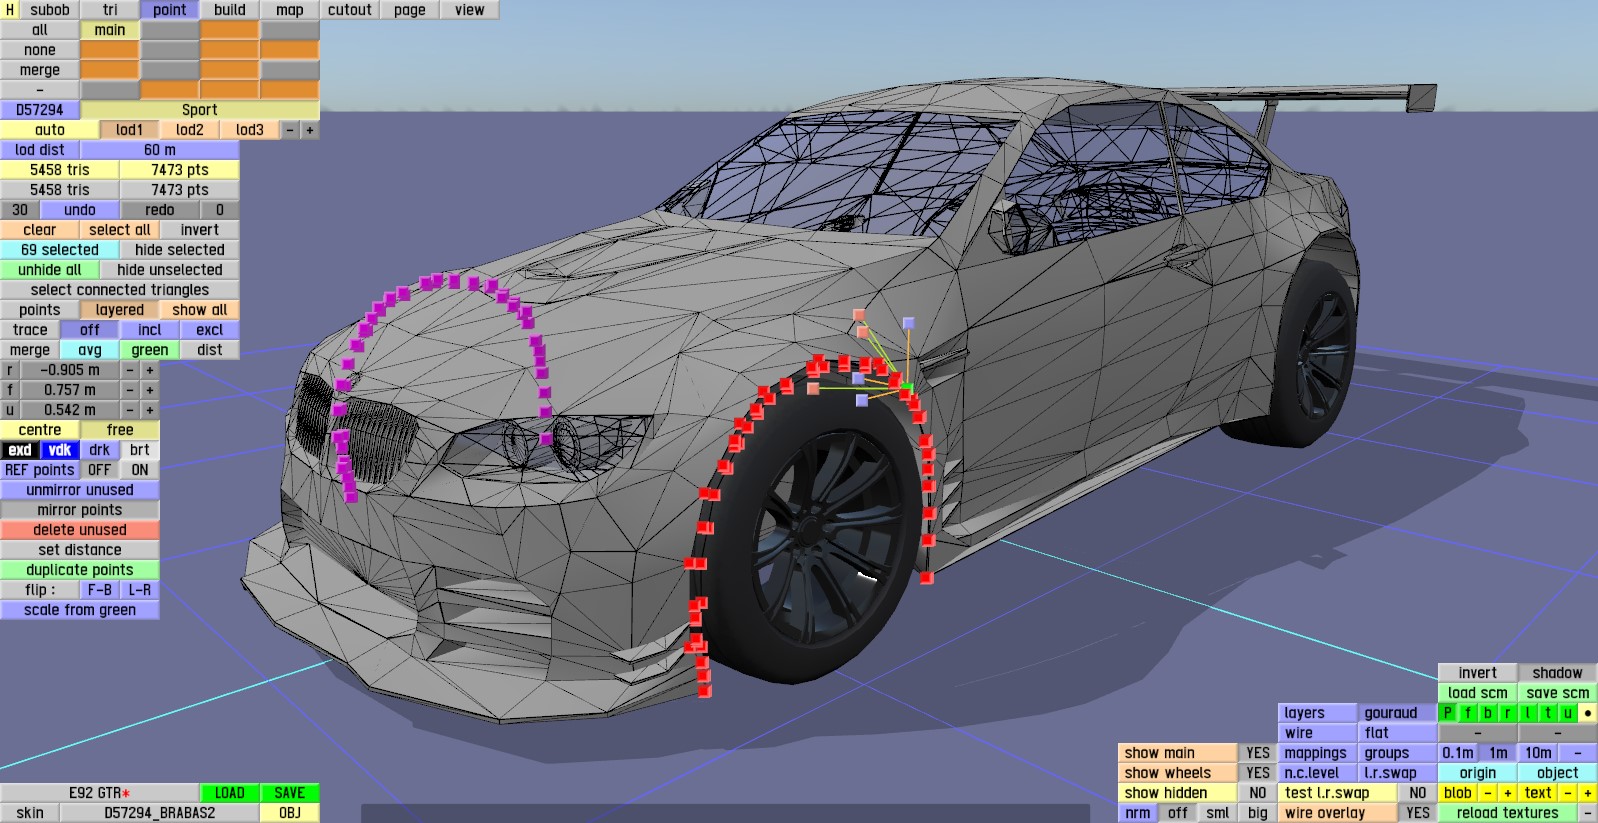Export model with OBJ button
Screen dimensions: 1598x823
(290, 813)
